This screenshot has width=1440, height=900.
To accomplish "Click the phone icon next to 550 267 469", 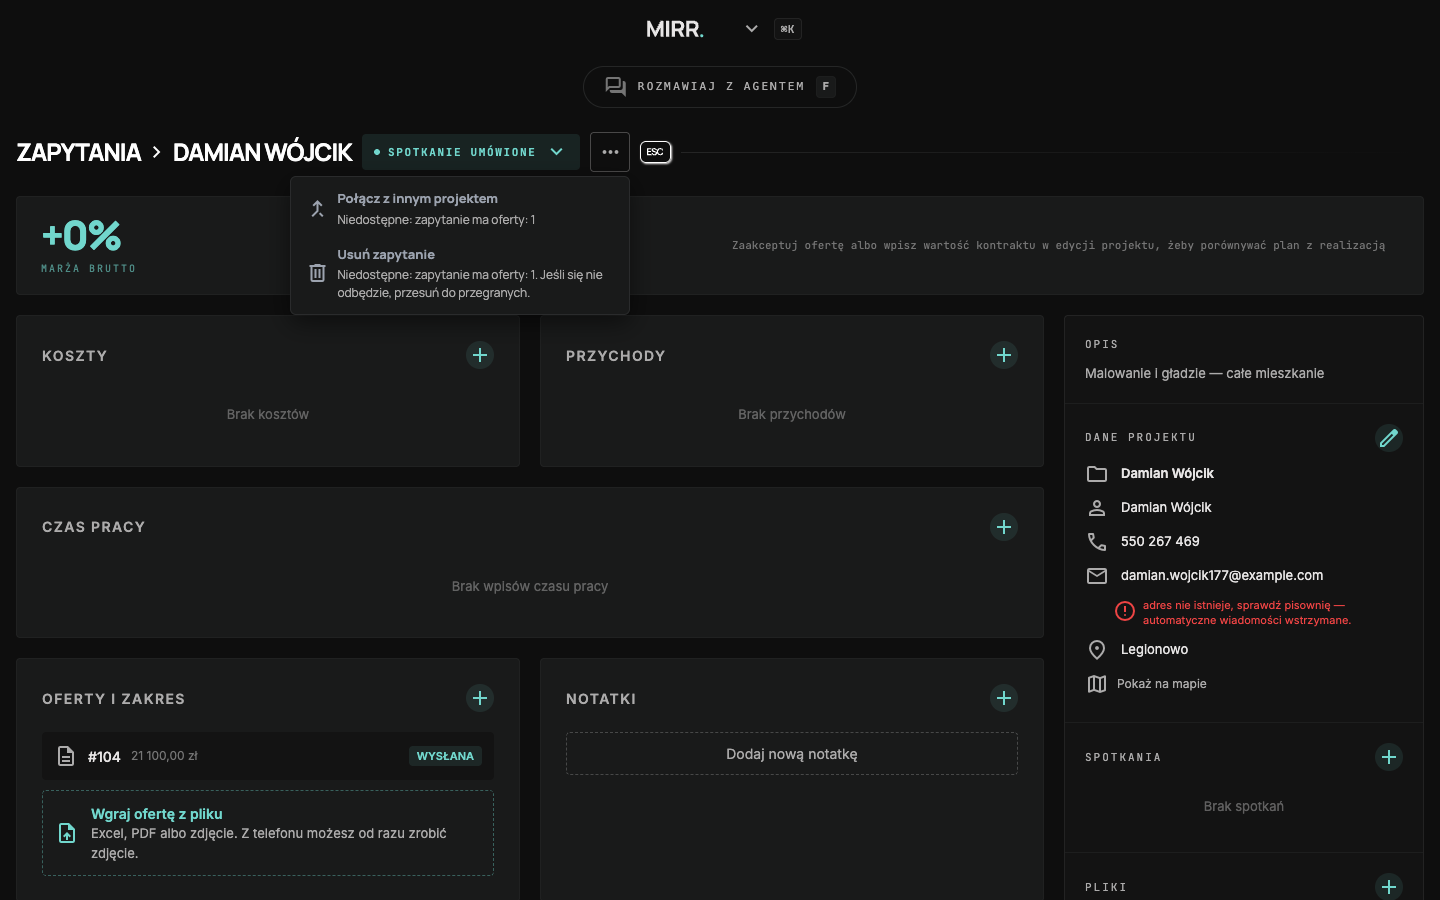I will point(1097,541).
